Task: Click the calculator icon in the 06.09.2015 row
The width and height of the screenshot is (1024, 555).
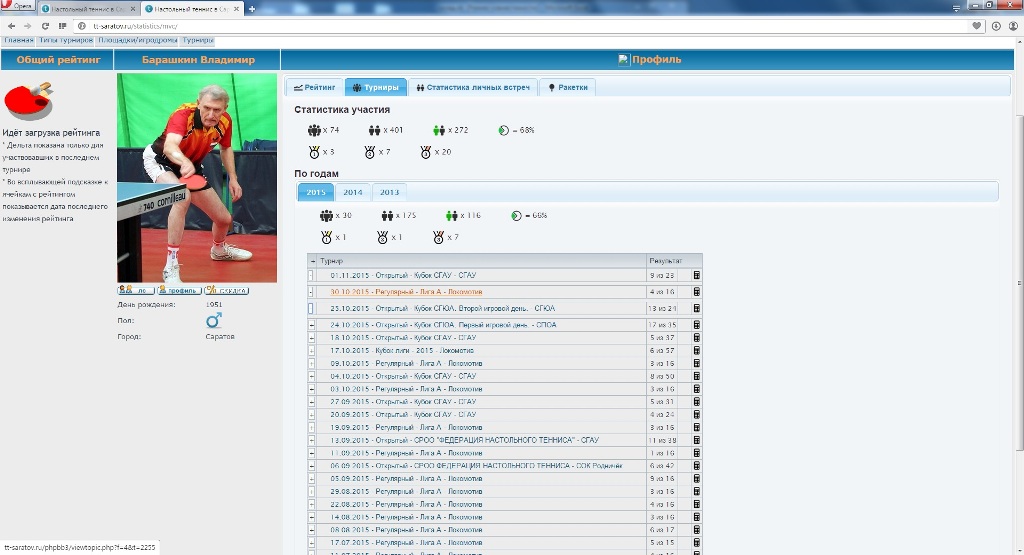Action: (x=696, y=466)
